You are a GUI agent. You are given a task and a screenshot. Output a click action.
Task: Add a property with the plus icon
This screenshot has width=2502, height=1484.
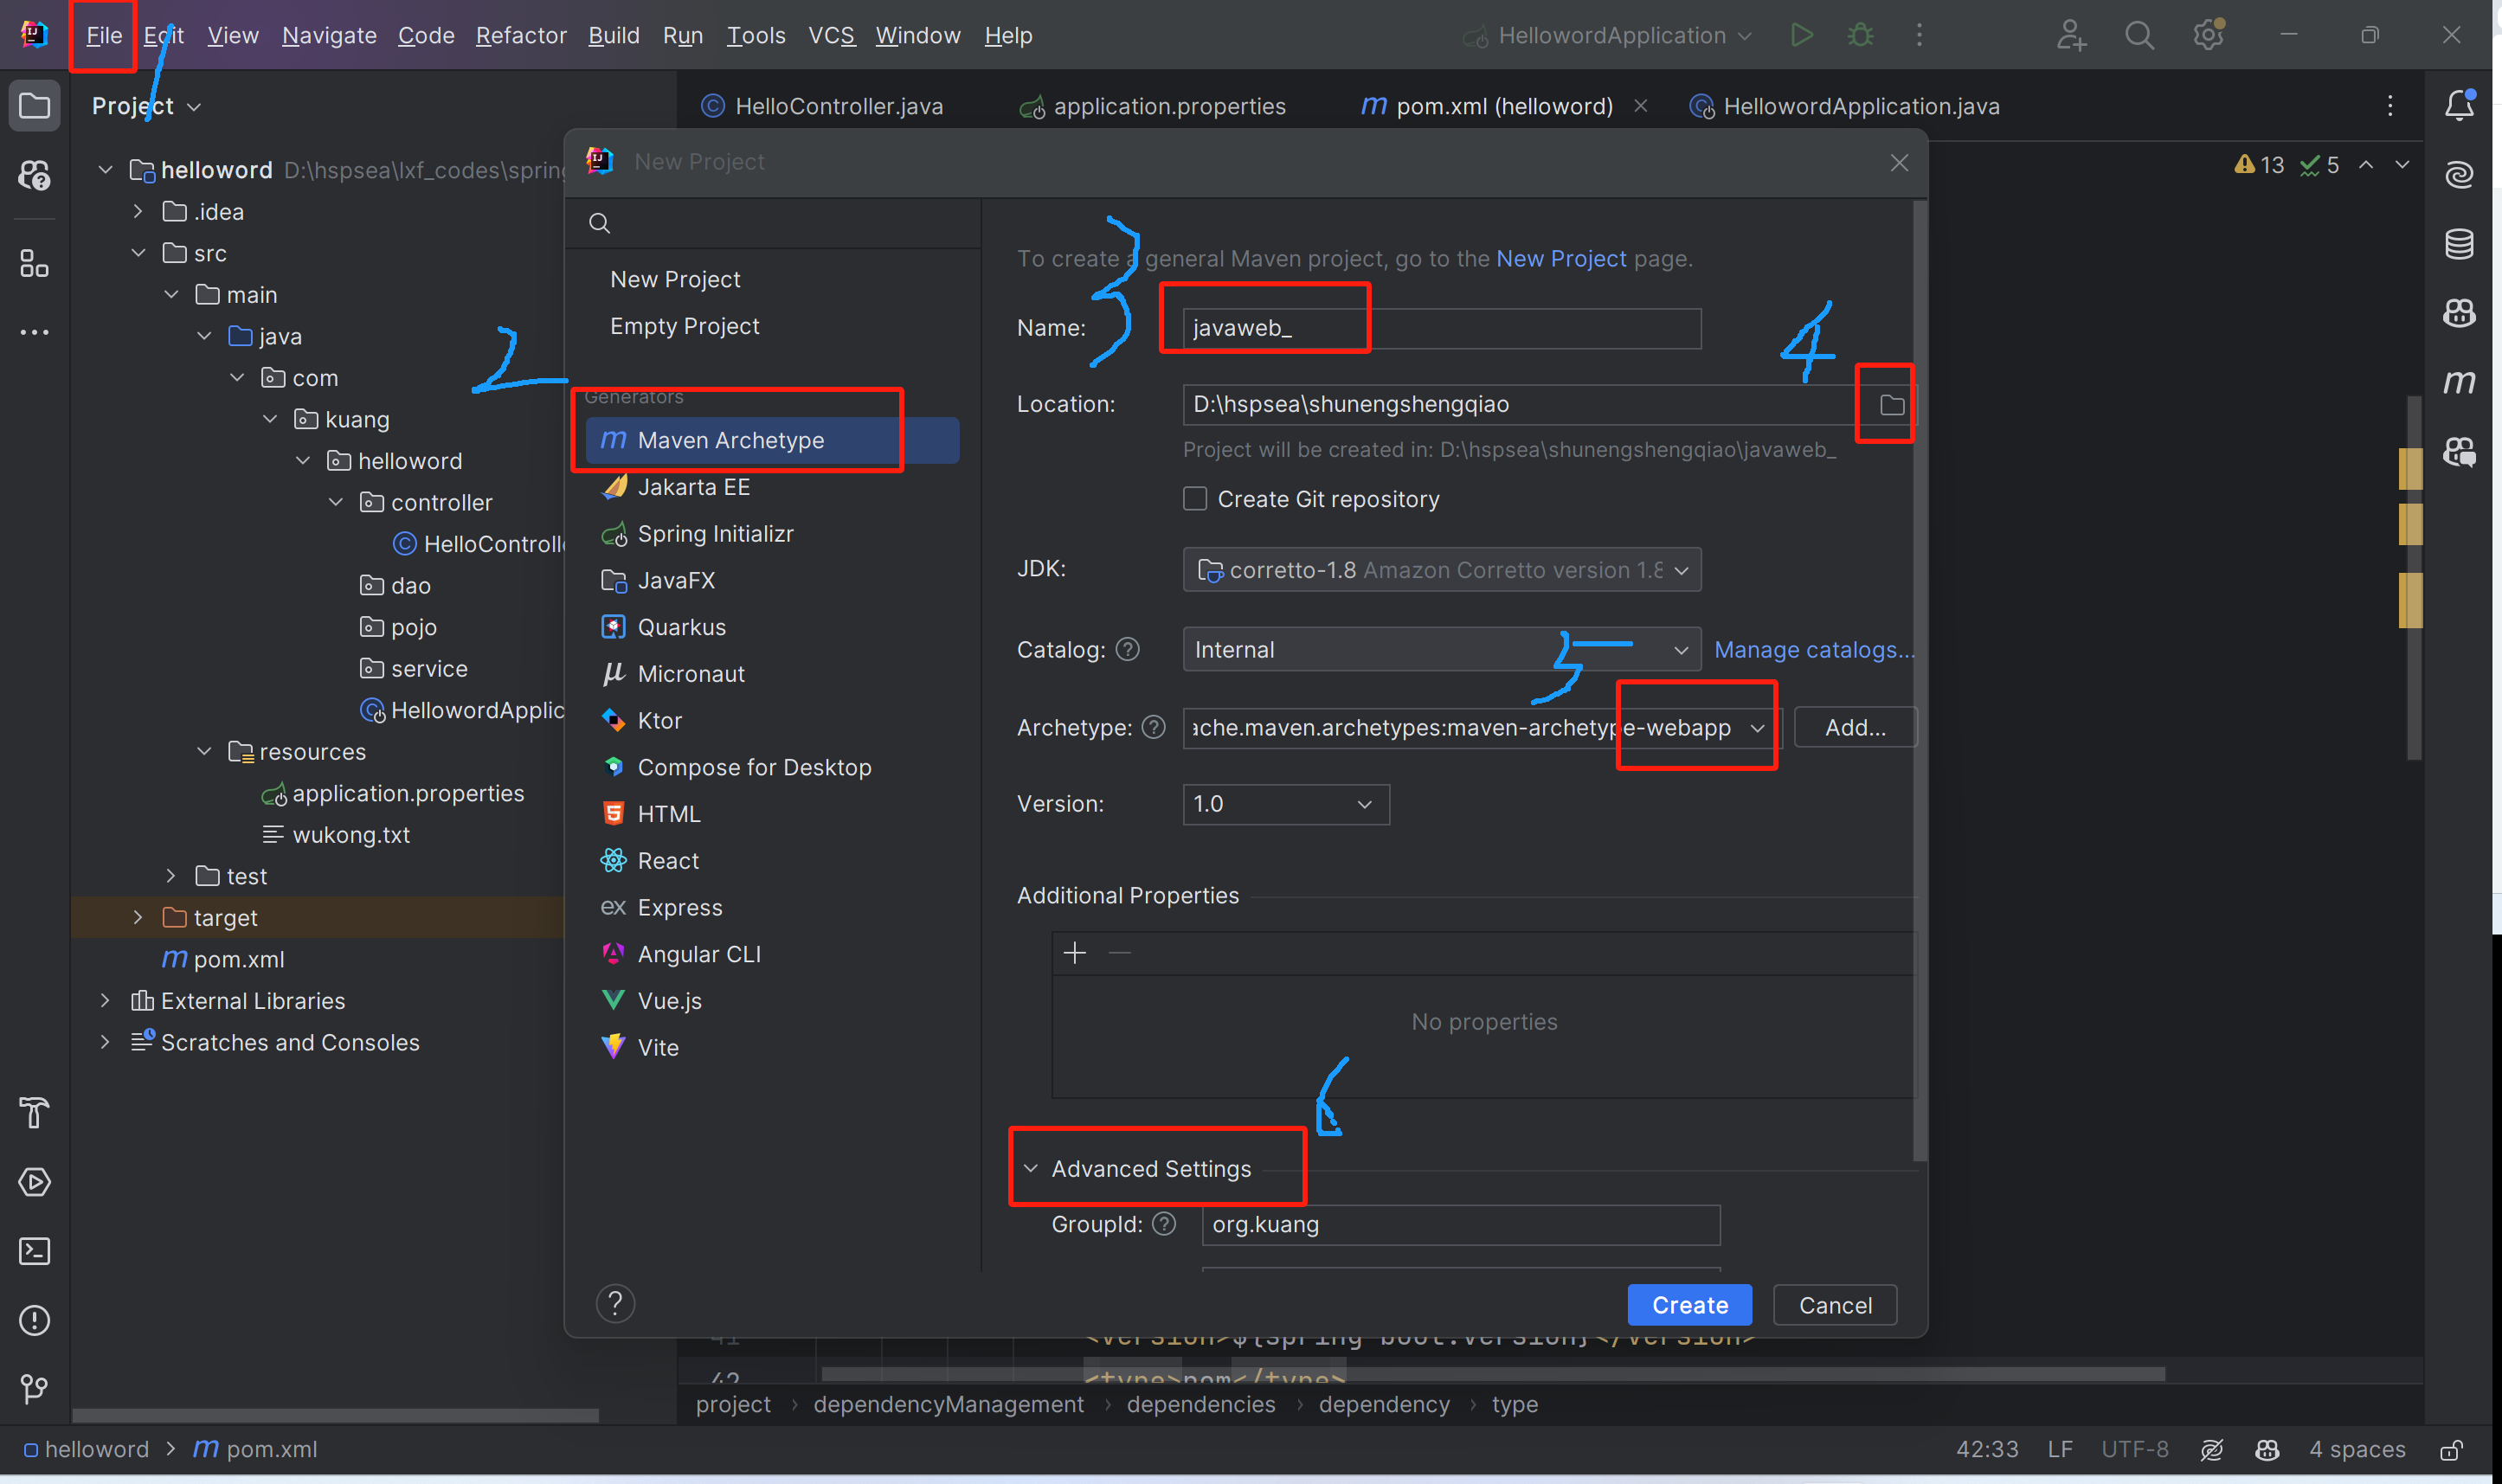[x=1074, y=954]
